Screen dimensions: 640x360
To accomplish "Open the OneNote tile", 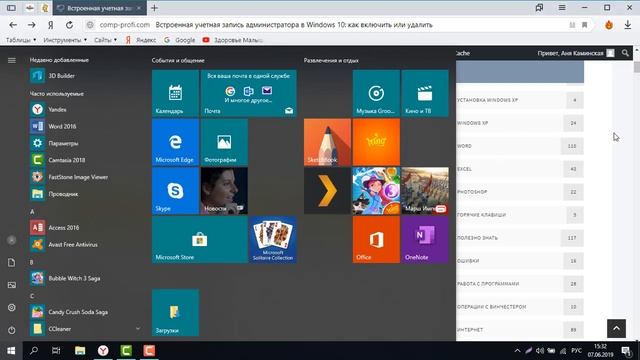I will tap(425, 240).
